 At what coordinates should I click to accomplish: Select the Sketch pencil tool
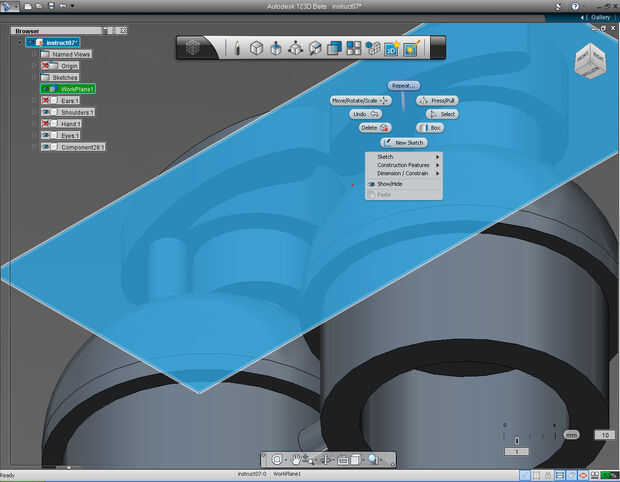[x=237, y=49]
